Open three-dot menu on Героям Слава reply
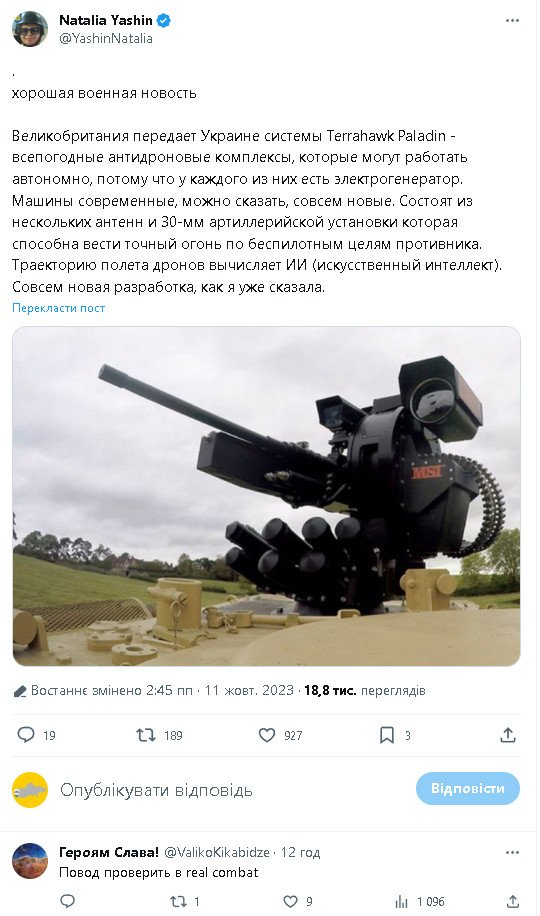The image size is (540, 916). click(x=512, y=852)
